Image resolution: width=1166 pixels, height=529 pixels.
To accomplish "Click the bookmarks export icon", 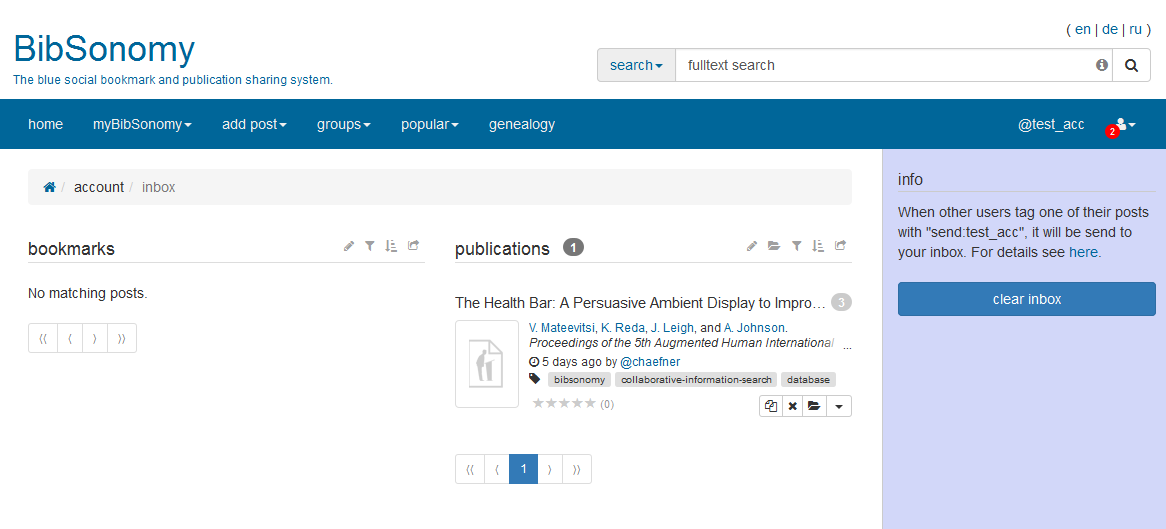I will (413, 246).
